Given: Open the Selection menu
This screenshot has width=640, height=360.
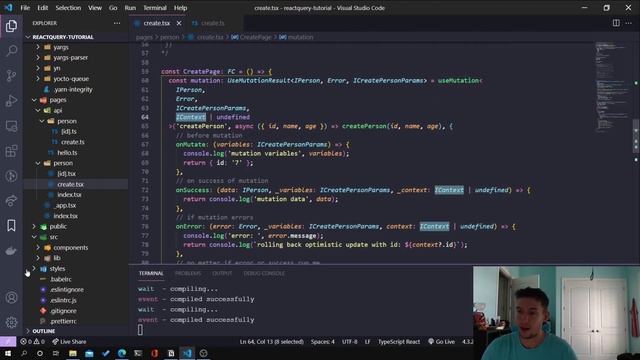Looking at the screenshot, I should point(68,8).
